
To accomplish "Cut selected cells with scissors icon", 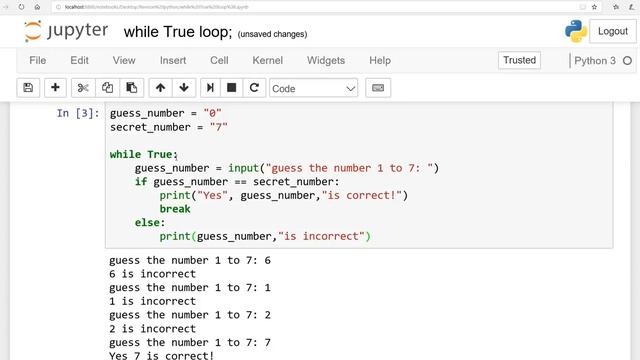I will pyautogui.click(x=83, y=88).
